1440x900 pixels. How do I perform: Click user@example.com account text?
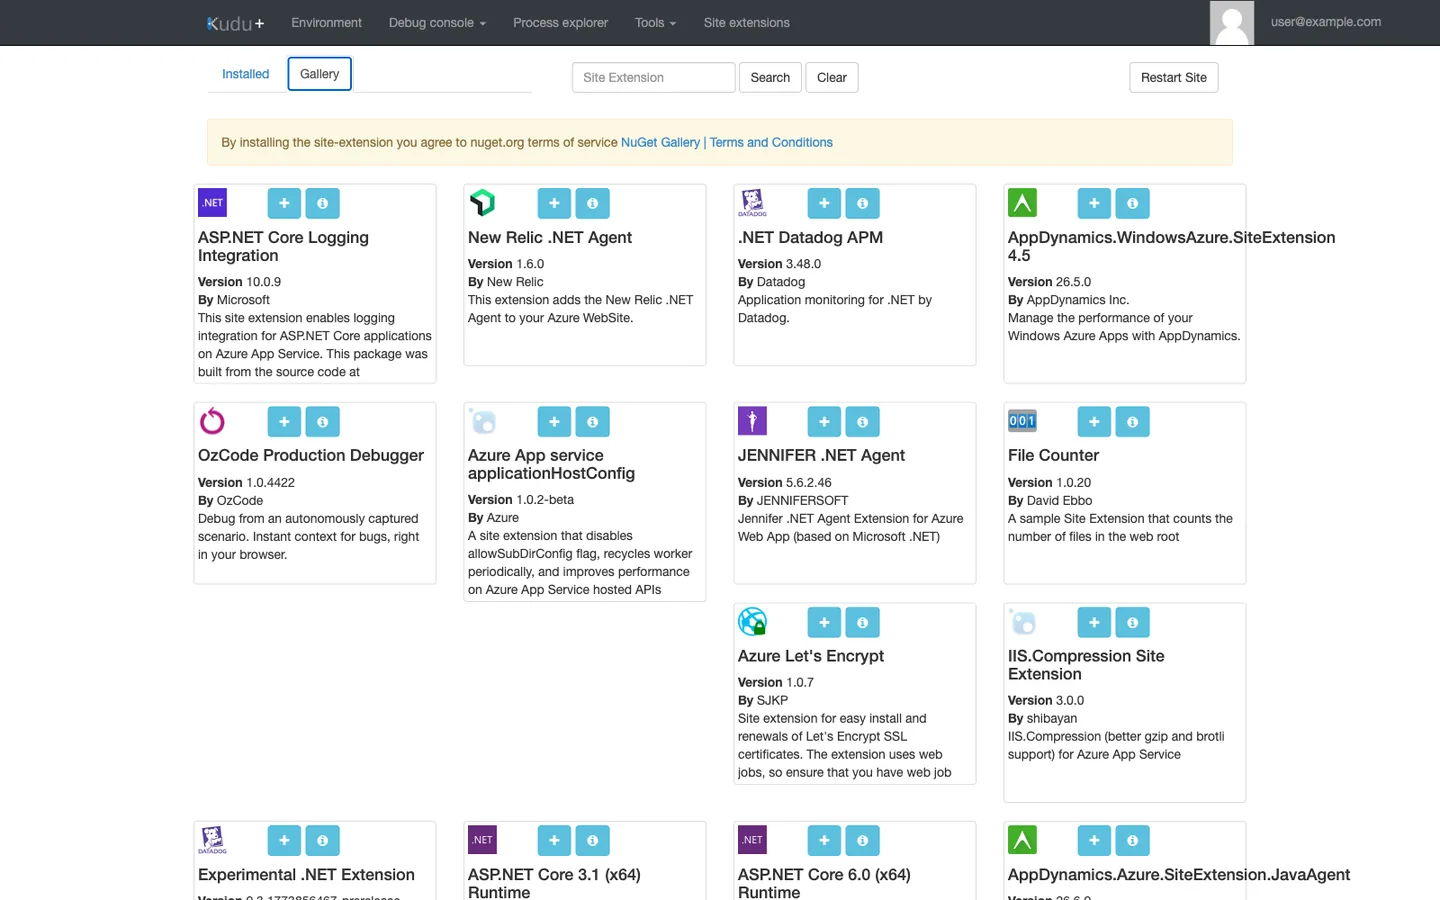tap(1326, 21)
